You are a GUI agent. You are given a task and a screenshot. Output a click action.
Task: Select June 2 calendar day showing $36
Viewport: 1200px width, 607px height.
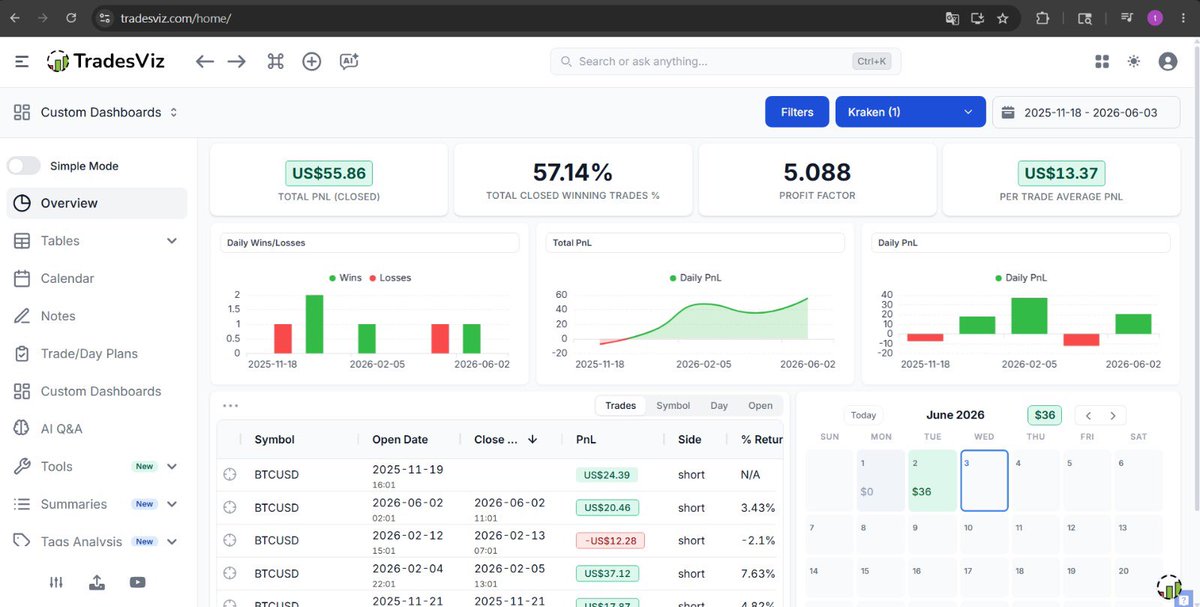tap(932, 480)
